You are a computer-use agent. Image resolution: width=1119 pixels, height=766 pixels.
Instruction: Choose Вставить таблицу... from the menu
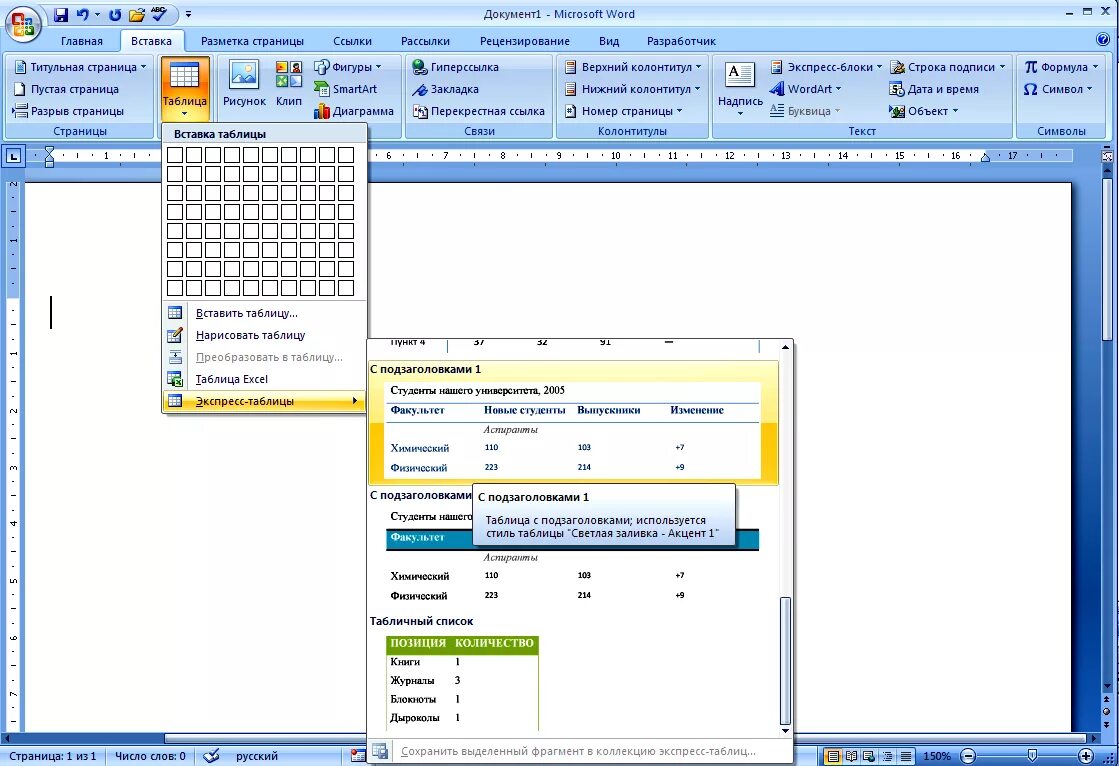(x=264, y=313)
